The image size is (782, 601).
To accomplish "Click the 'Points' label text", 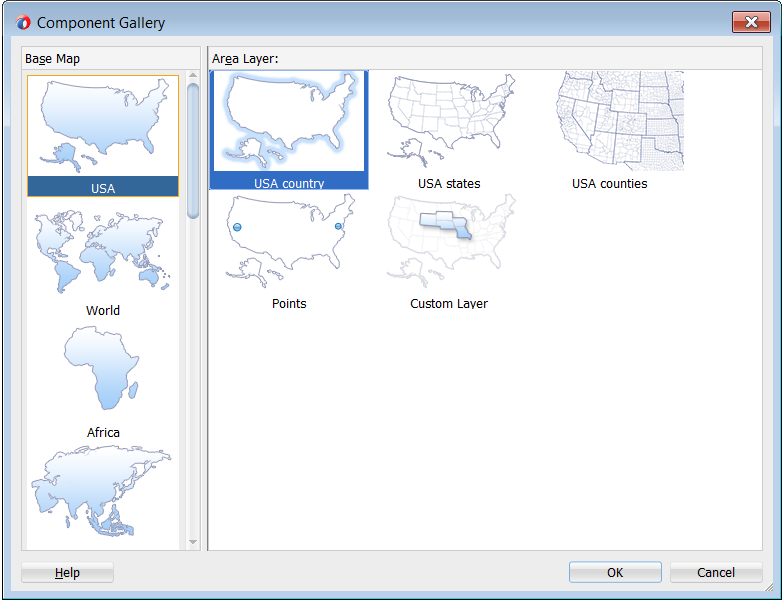I will [289, 303].
